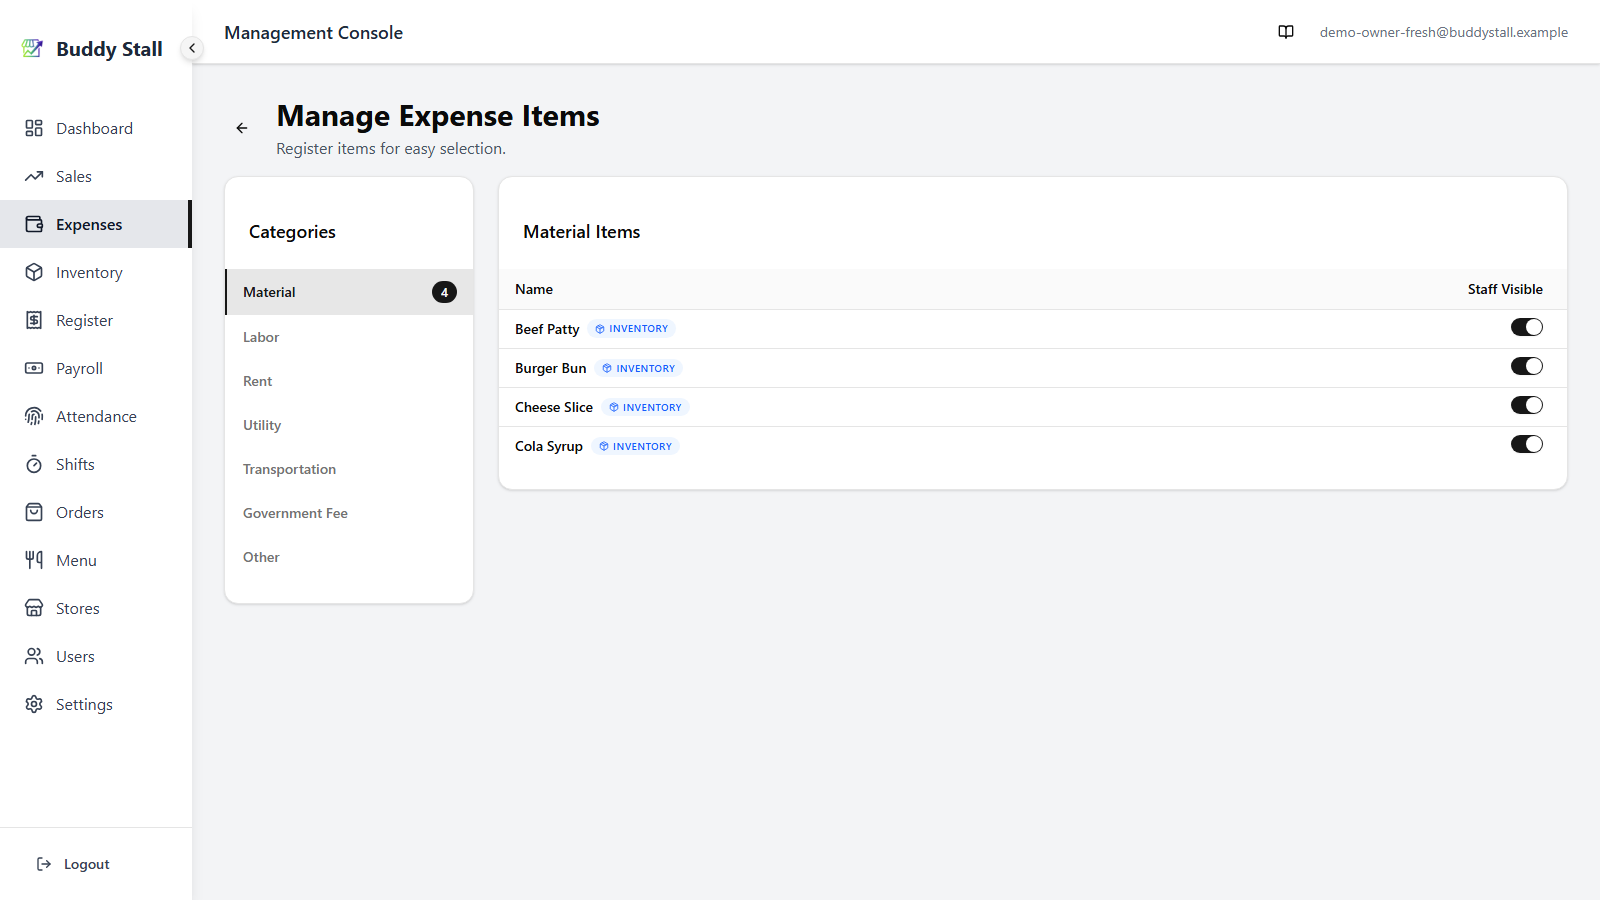Click the Logout button label
1600x900 pixels.
(87, 864)
